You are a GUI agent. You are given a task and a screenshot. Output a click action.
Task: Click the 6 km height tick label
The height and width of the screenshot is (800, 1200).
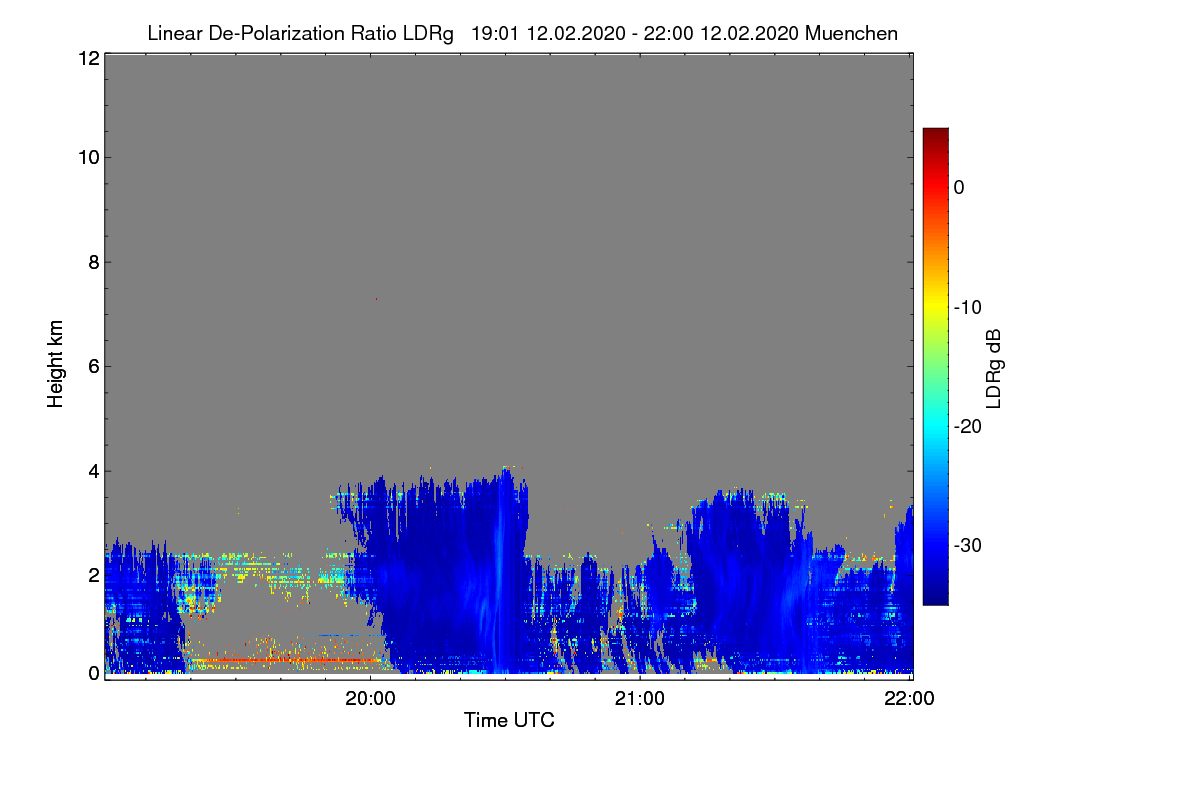(93, 366)
